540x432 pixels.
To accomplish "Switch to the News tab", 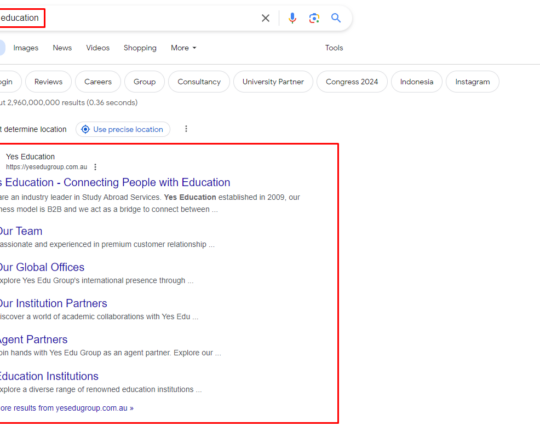I will tap(62, 48).
